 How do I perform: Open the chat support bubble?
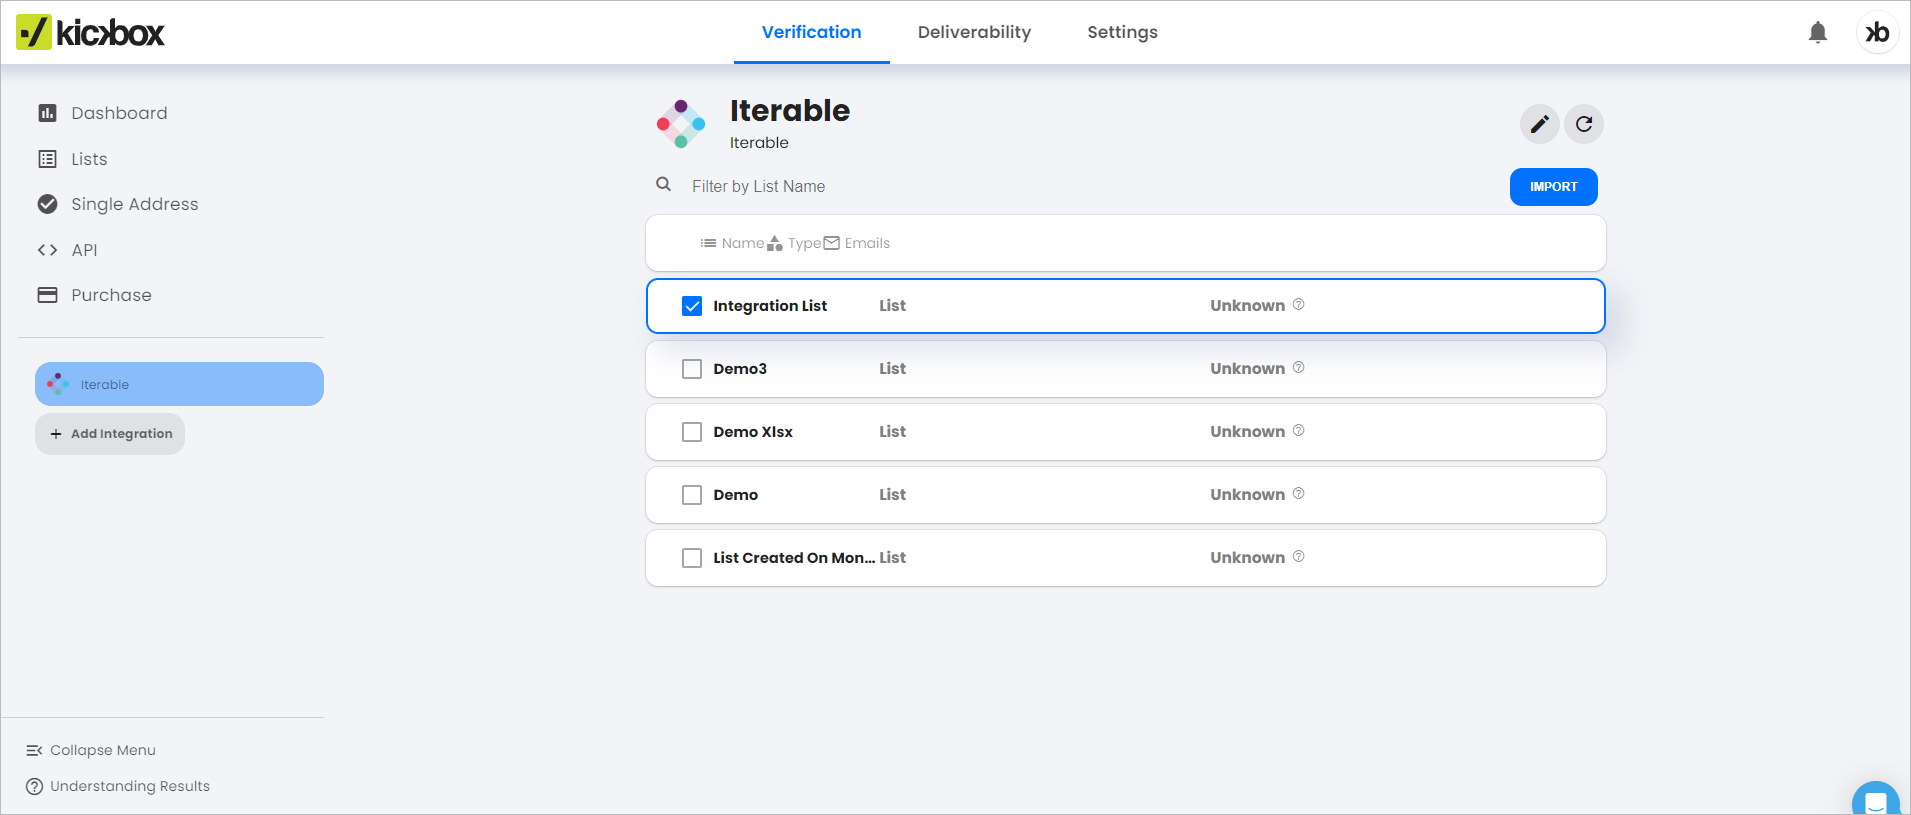(x=1876, y=800)
